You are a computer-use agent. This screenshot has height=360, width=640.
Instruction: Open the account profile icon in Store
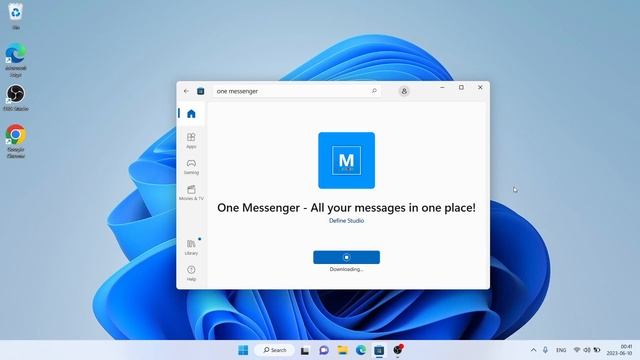[404, 91]
